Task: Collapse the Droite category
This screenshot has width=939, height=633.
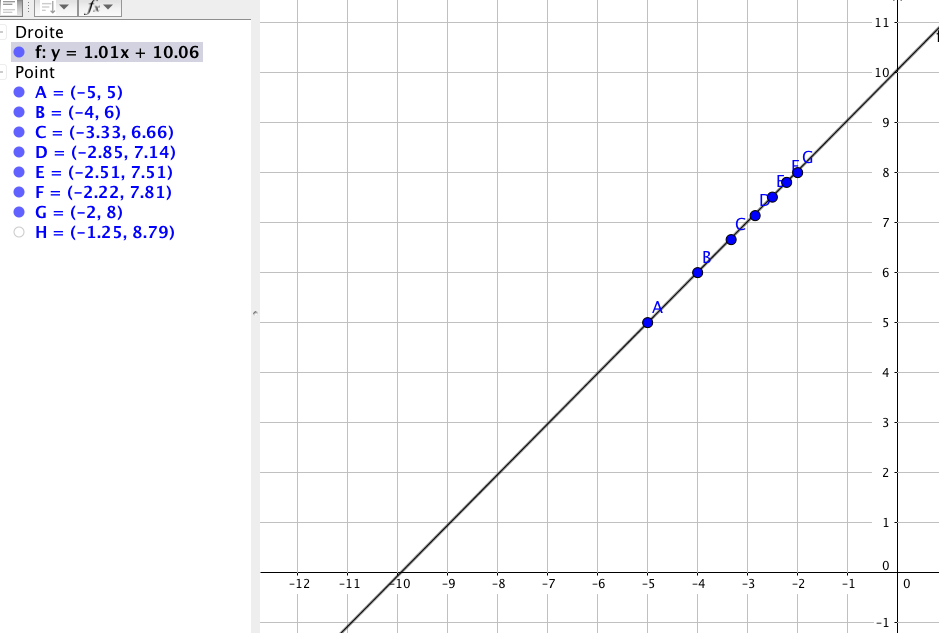Action: [x=4, y=33]
